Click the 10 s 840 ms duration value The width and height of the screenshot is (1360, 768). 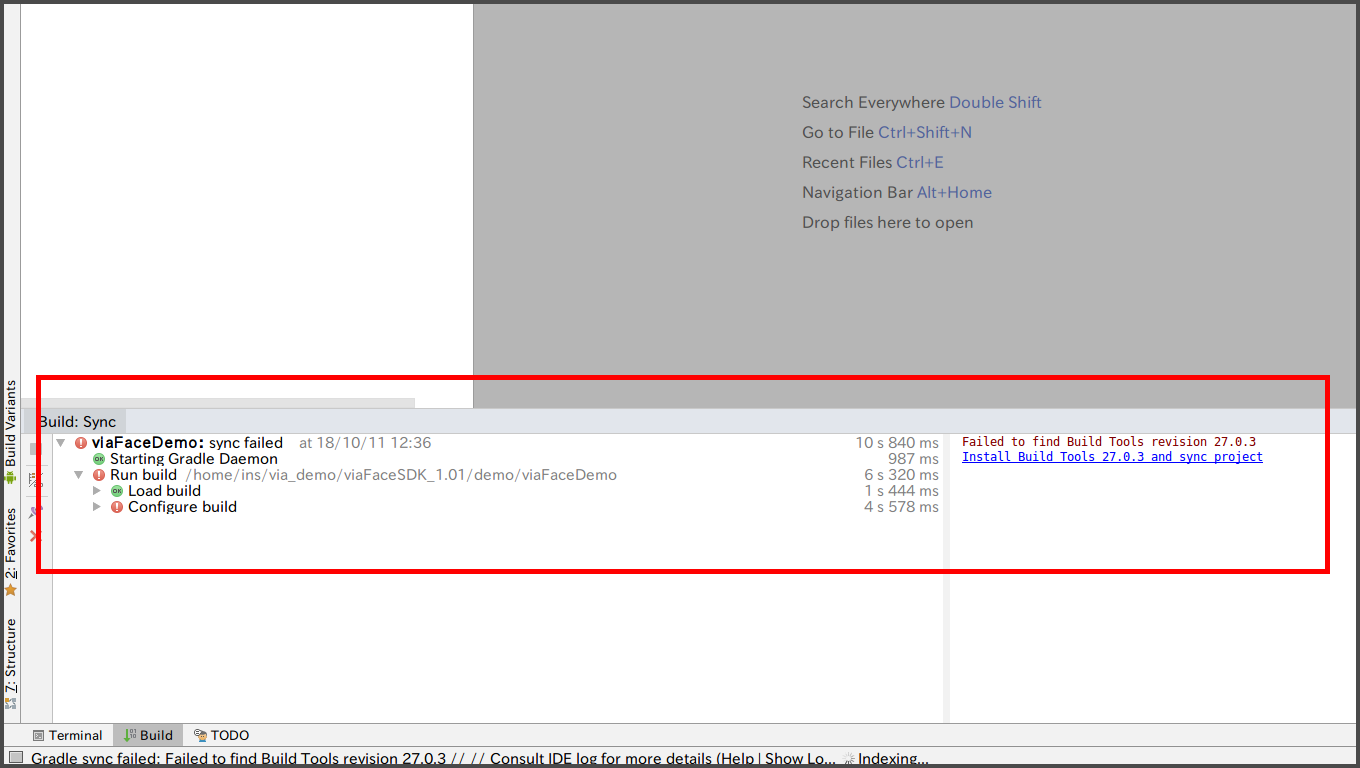click(x=897, y=443)
